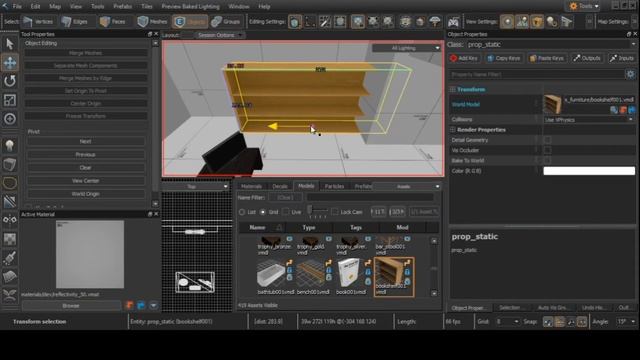The height and width of the screenshot is (360, 640).
Task: Switch to the Materials tab
Action: [x=251, y=186]
